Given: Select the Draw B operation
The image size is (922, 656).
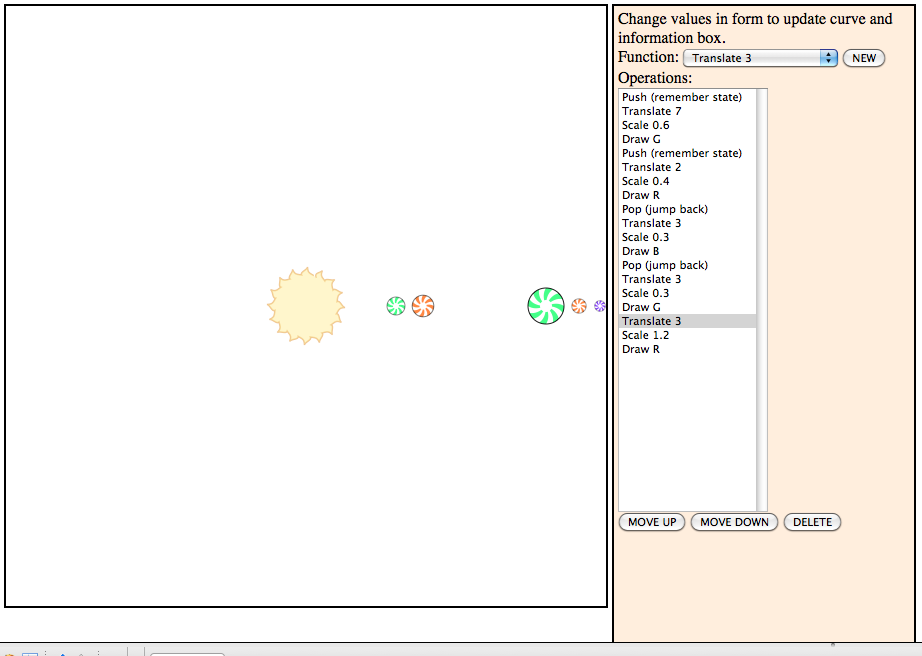Looking at the screenshot, I should point(641,251).
